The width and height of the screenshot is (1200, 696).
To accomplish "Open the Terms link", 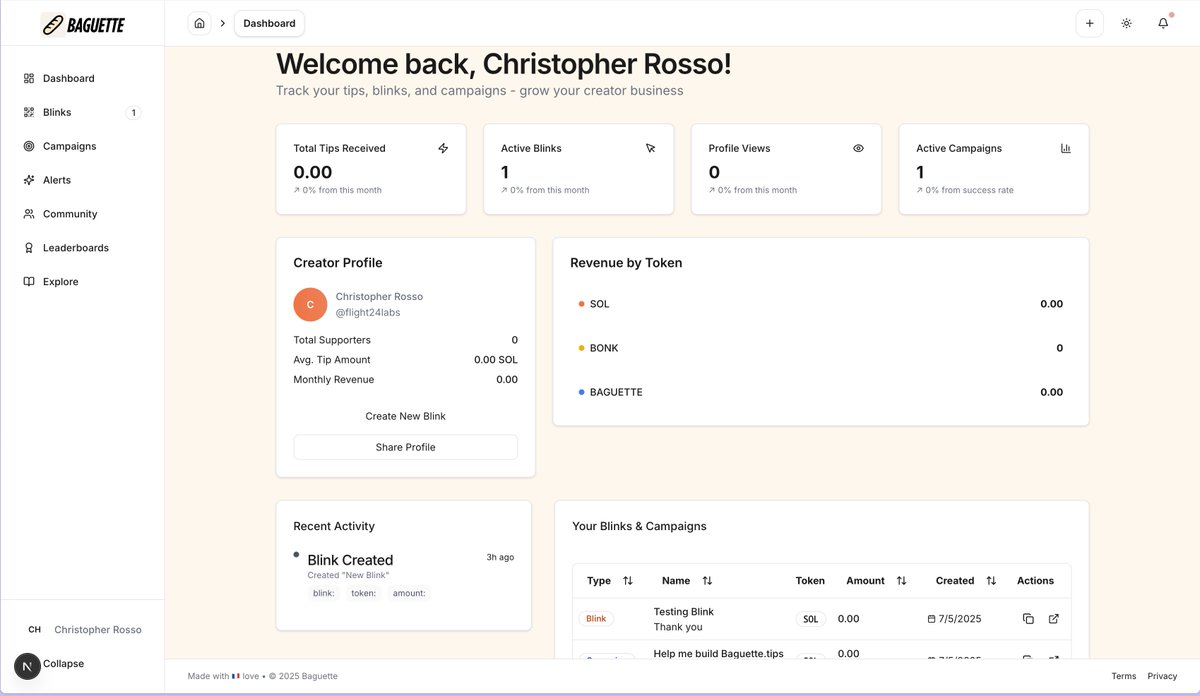I will [x=1124, y=676].
